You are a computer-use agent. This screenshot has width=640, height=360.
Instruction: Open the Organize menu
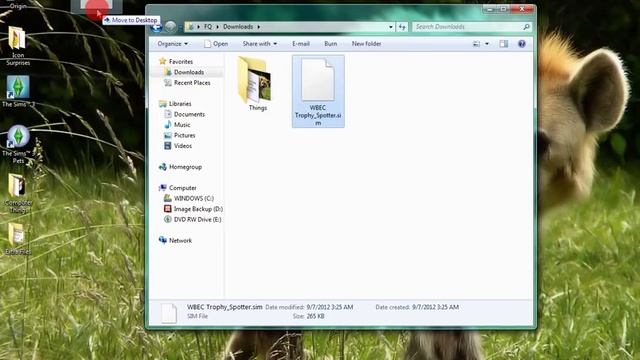[173, 44]
